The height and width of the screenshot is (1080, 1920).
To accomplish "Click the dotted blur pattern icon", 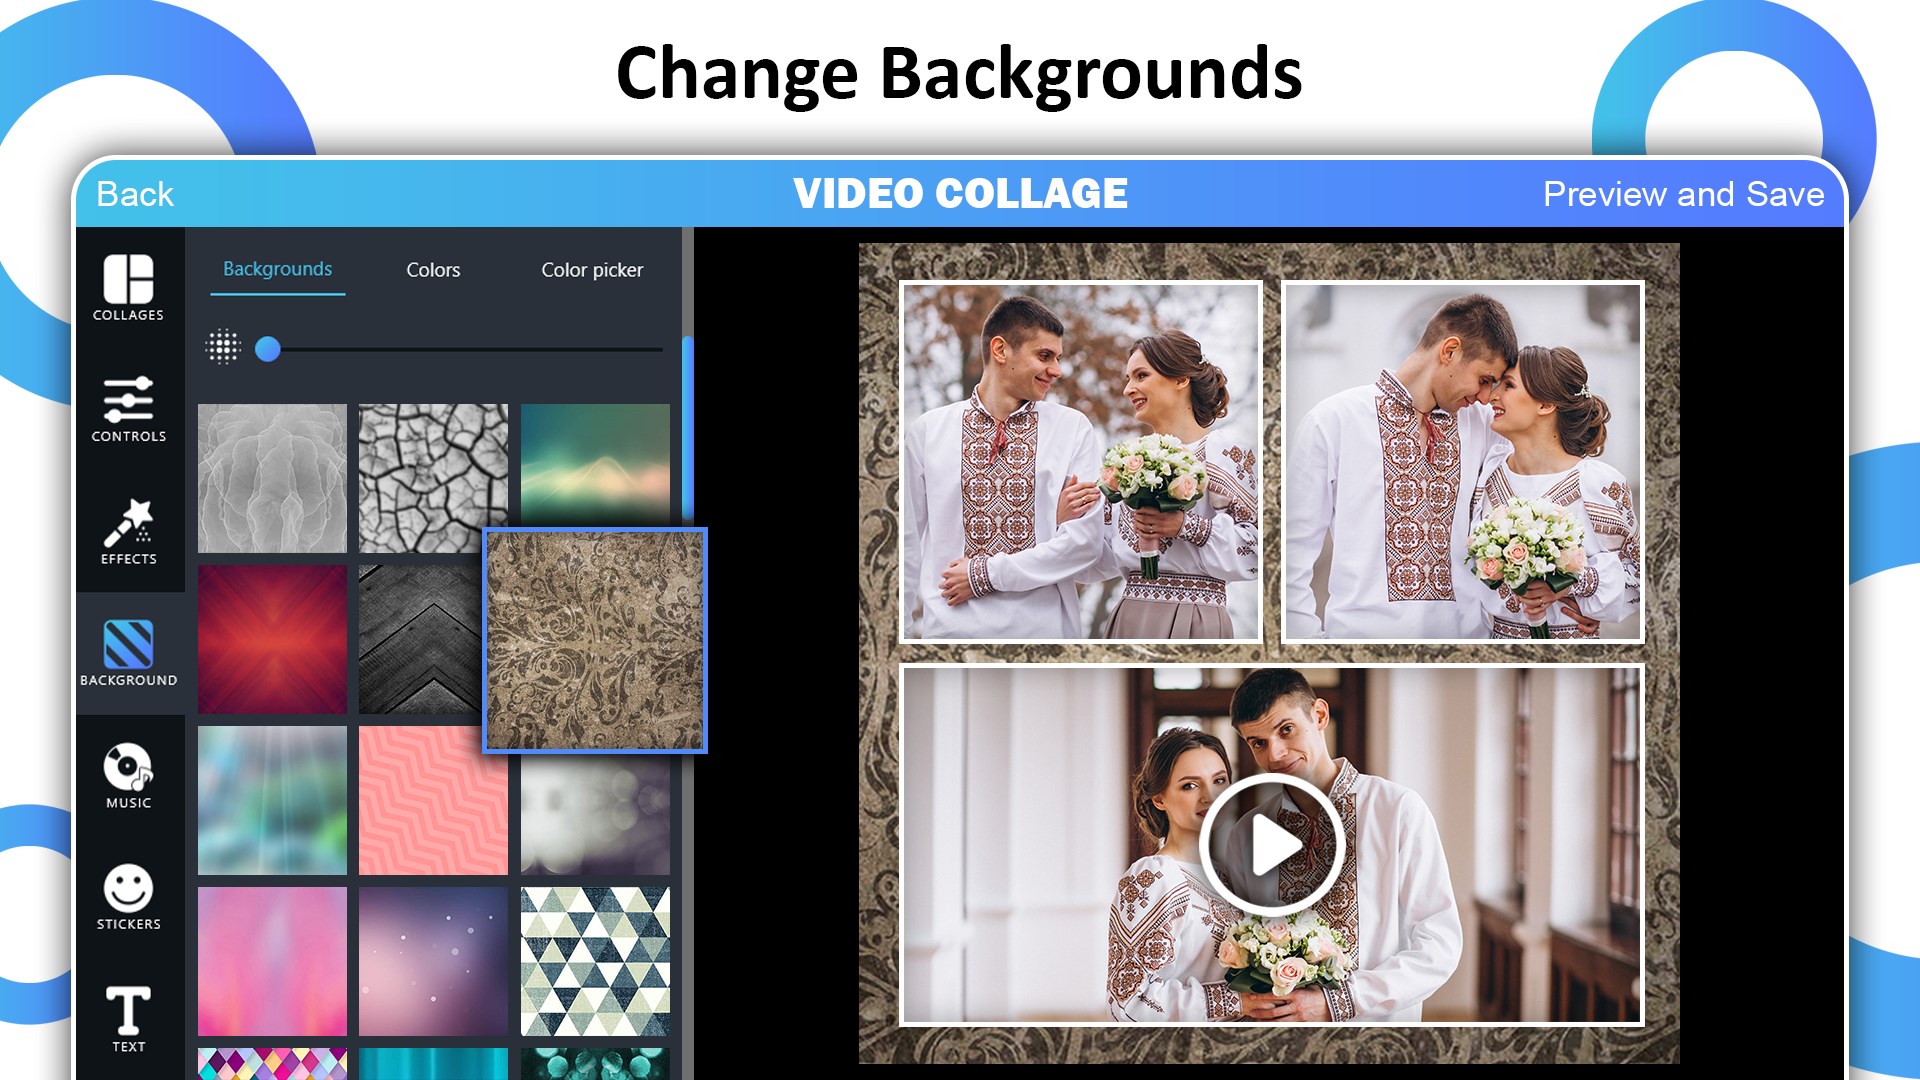I will pyautogui.click(x=223, y=347).
